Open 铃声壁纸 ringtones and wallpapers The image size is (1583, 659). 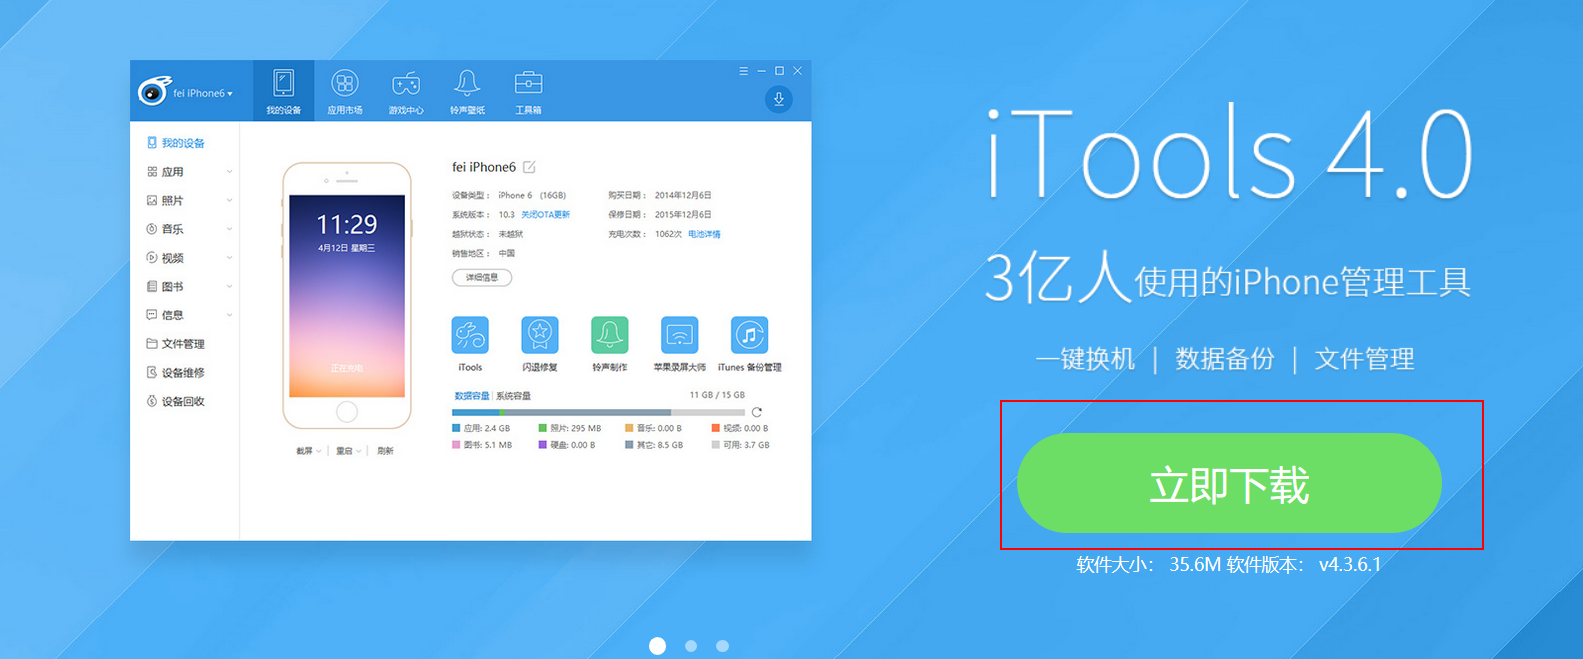(x=467, y=91)
